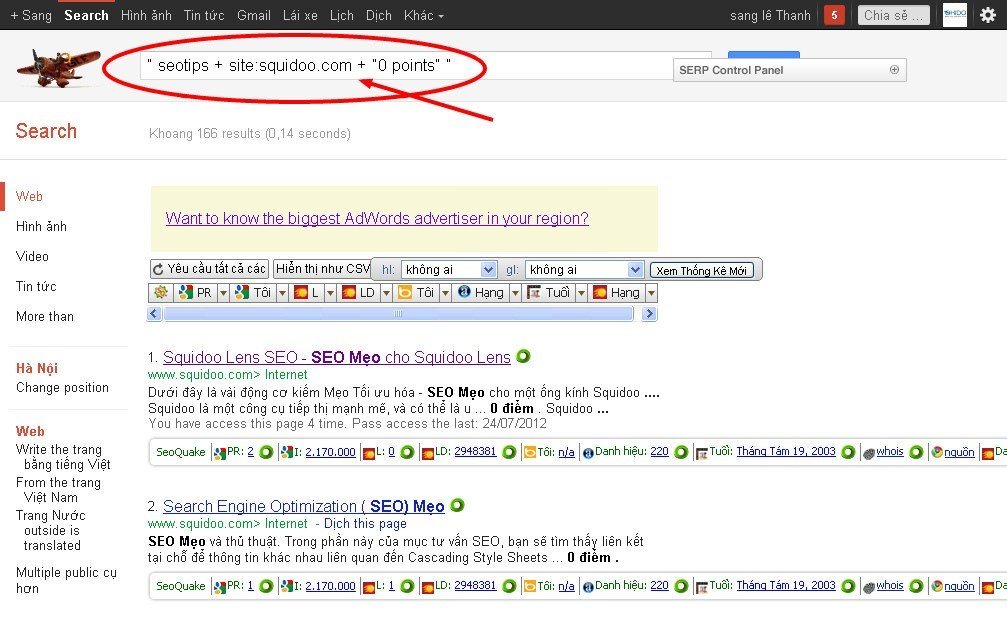The image size is (1007, 624).
Task: Click the green circle after 'PR: 2' in result 1
Action: (265, 452)
